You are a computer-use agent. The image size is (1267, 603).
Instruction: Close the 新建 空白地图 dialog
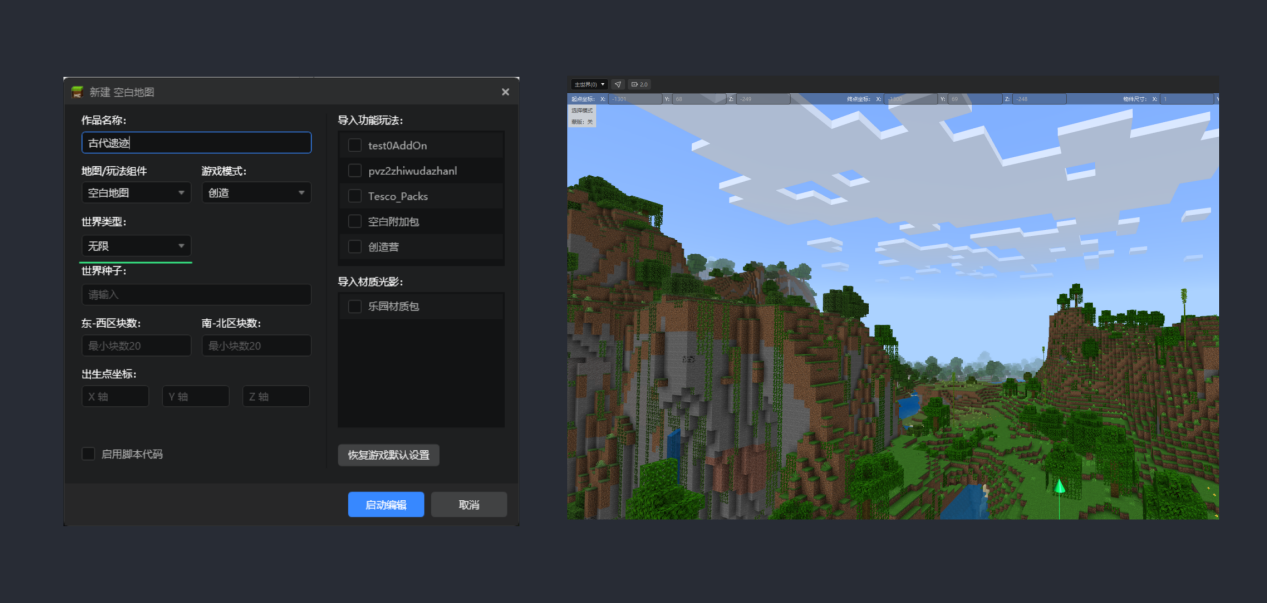[505, 92]
